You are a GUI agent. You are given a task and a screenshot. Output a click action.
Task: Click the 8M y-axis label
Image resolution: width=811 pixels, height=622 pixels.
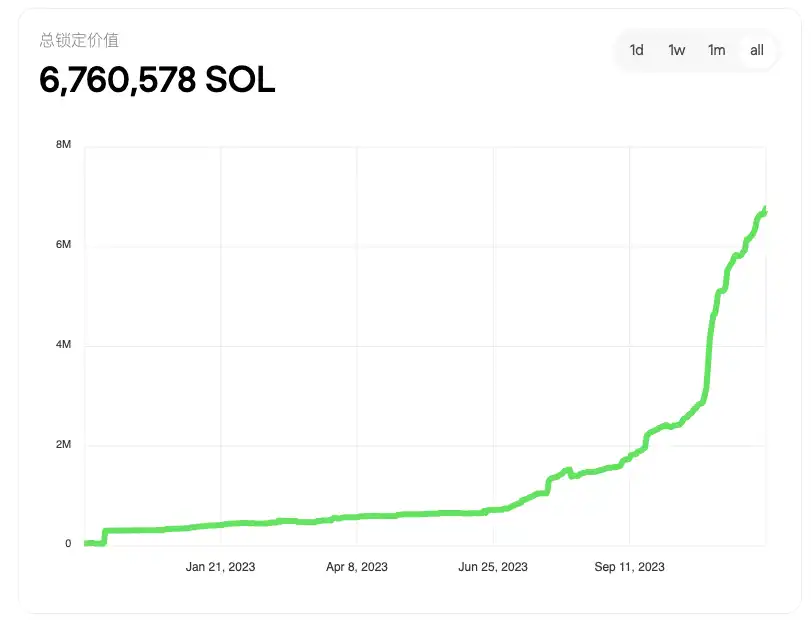click(x=64, y=145)
